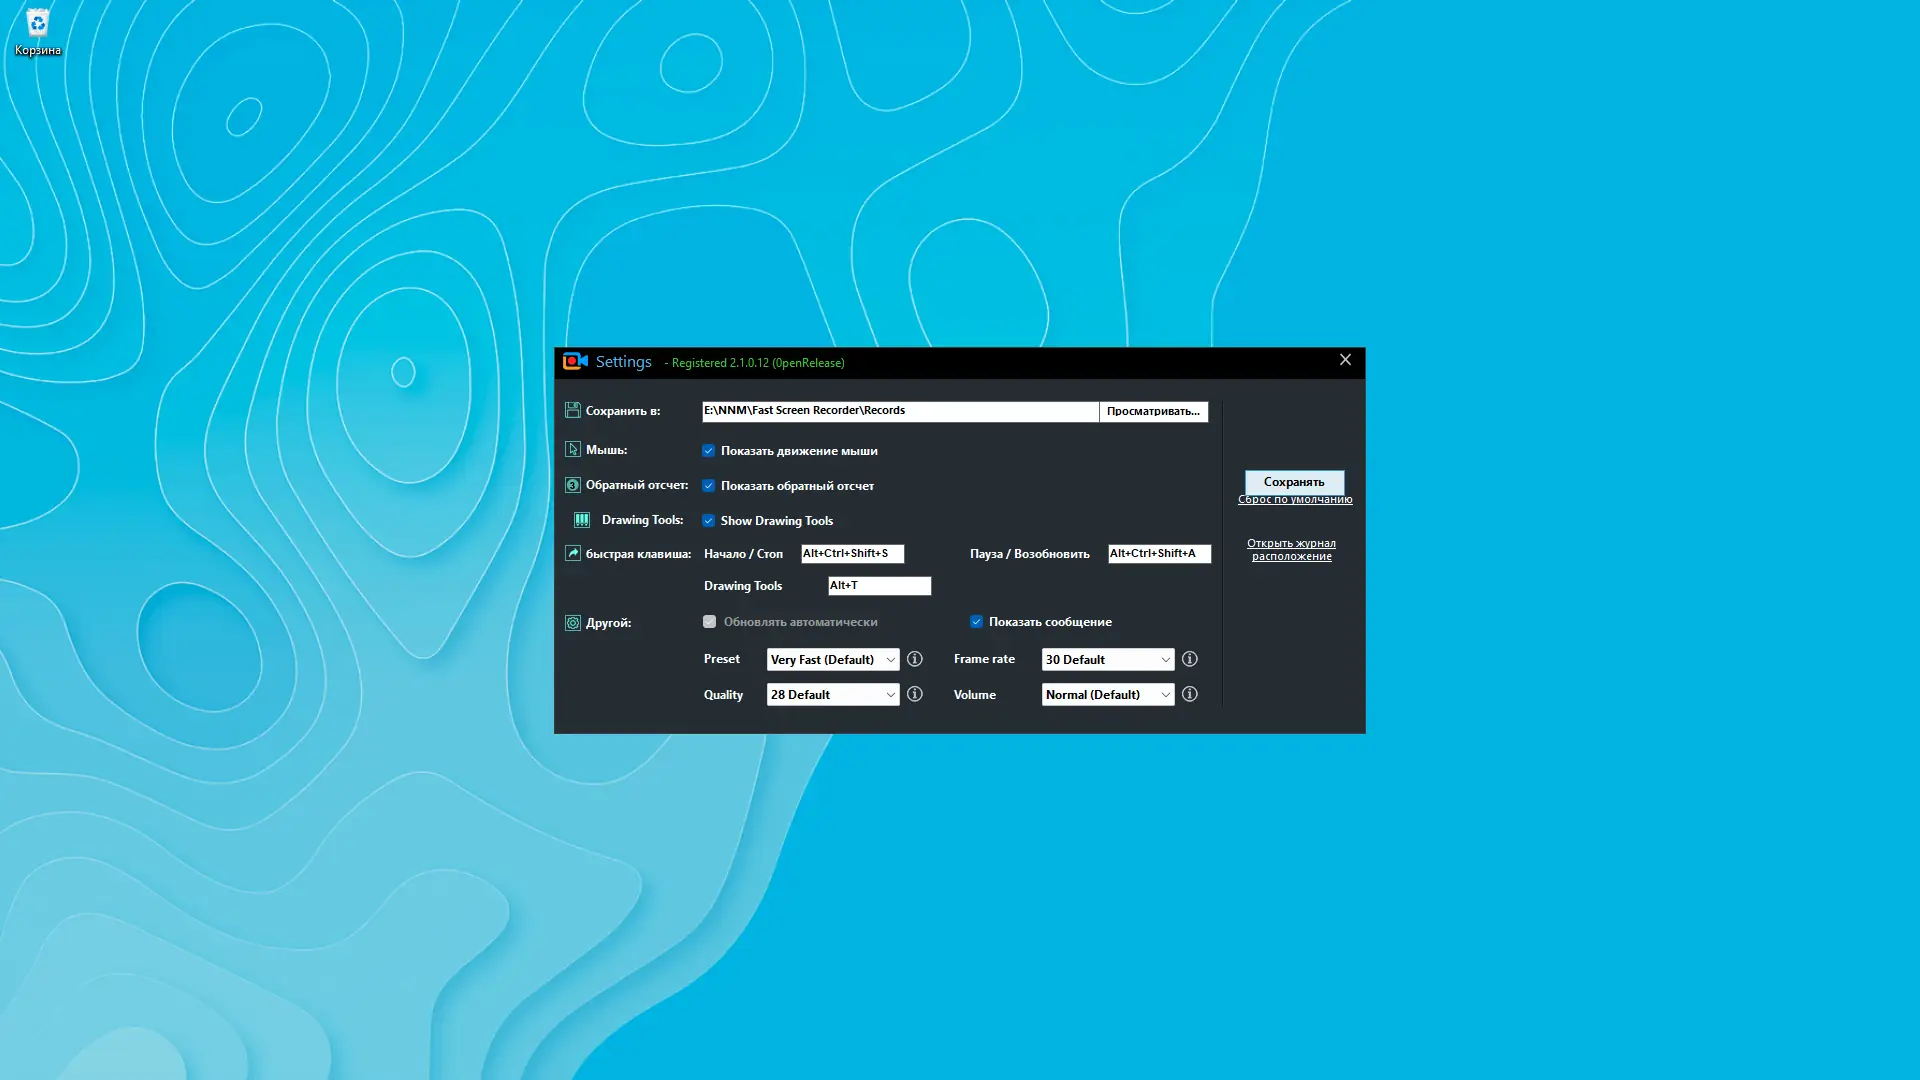The width and height of the screenshot is (1920, 1080).
Task: Toggle Show Drawing Tools checkbox
Action: pos(710,520)
